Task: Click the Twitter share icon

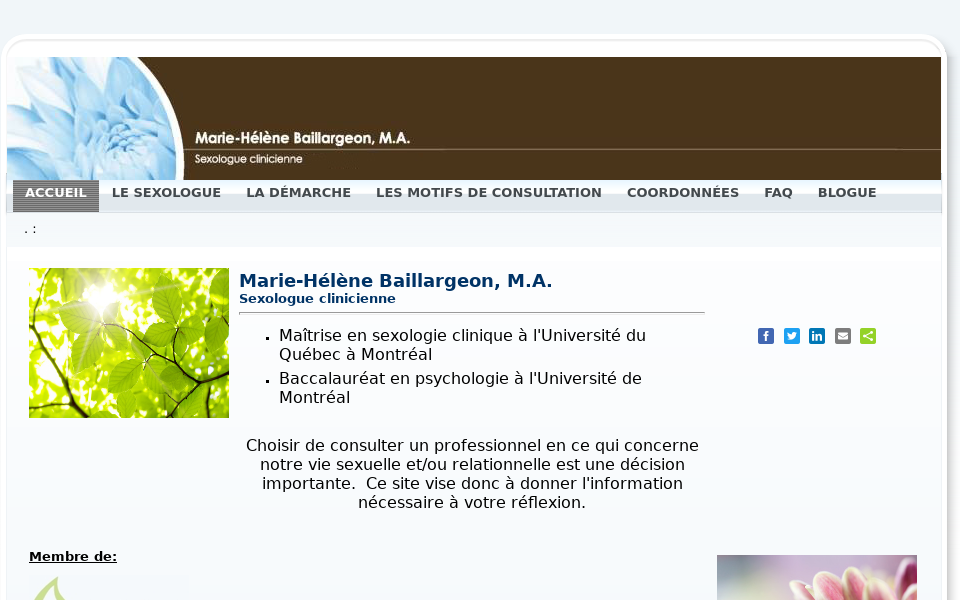Action: click(x=792, y=336)
